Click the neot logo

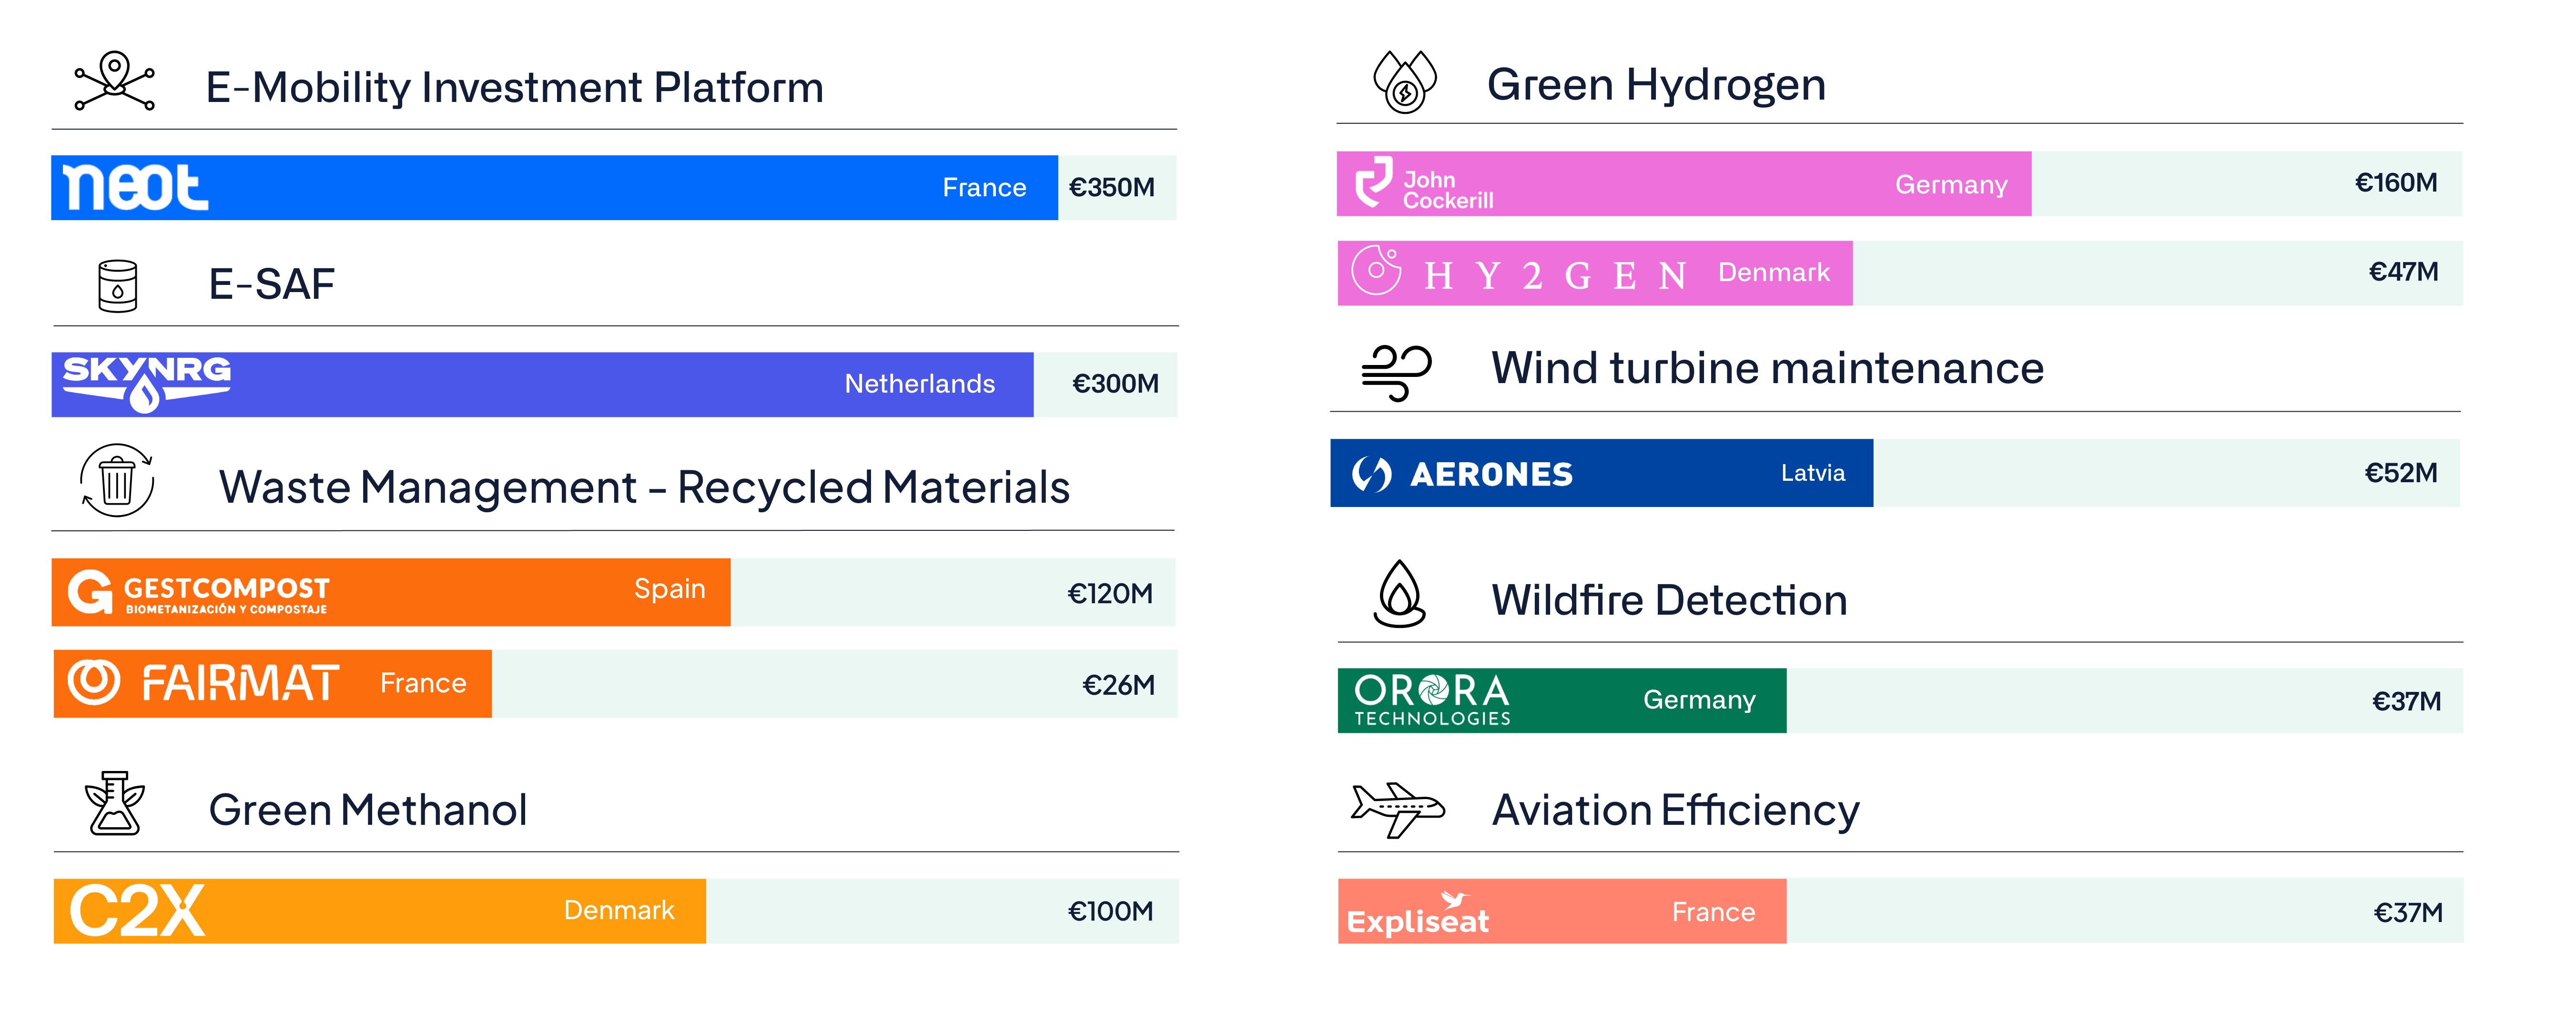[x=135, y=187]
